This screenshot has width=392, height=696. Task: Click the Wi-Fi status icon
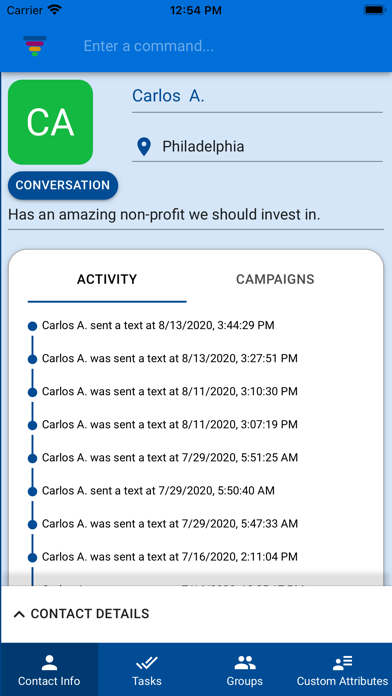(x=55, y=10)
